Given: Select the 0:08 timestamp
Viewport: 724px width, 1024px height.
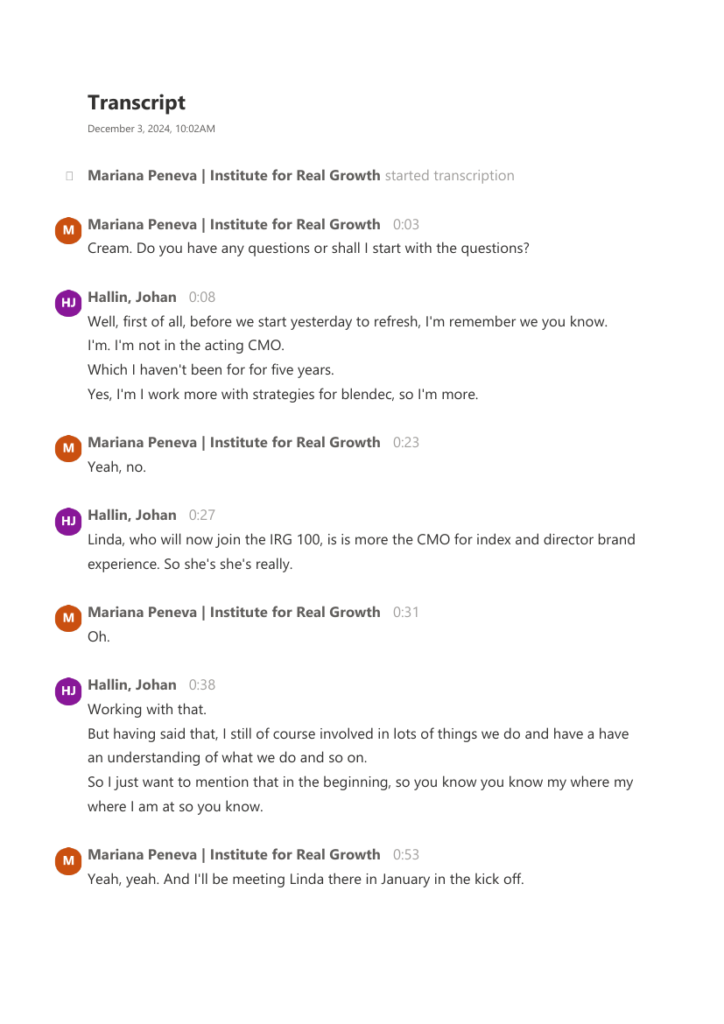Looking at the screenshot, I should [202, 297].
